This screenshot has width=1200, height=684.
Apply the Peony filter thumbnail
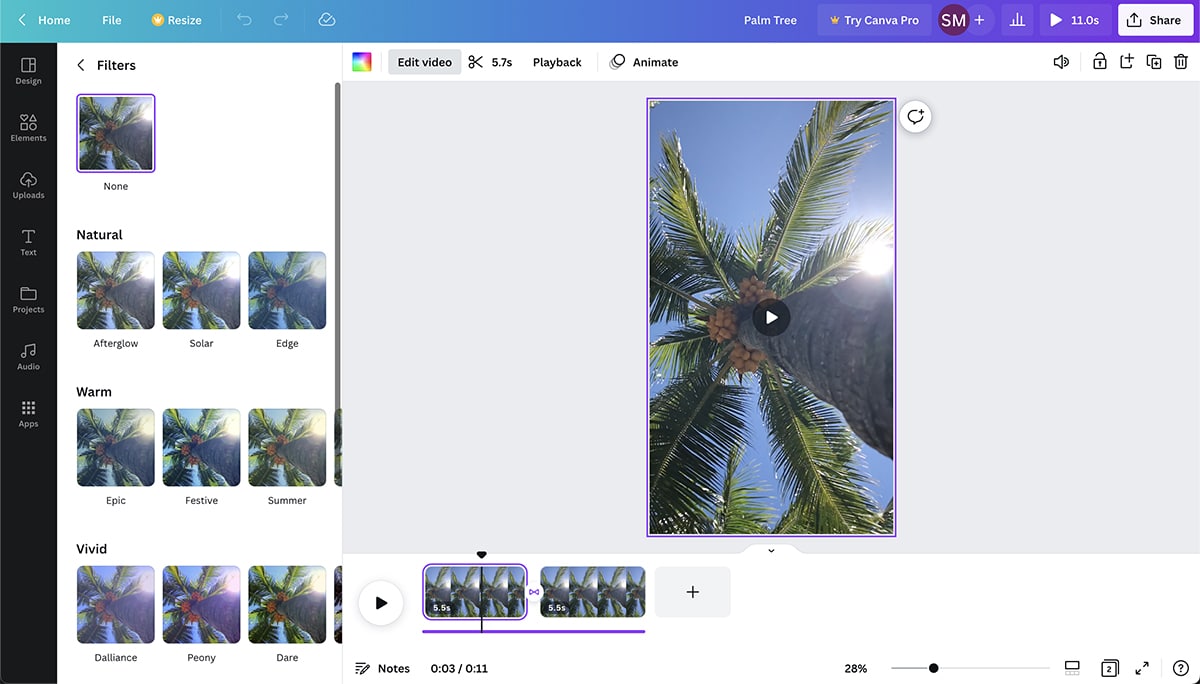pyautogui.click(x=201, y=604)
